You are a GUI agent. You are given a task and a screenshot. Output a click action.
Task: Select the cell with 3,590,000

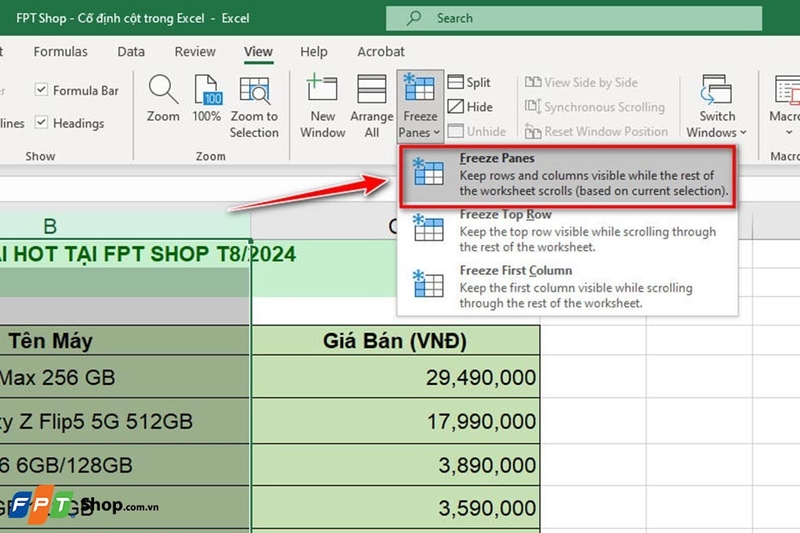[395, 507]
